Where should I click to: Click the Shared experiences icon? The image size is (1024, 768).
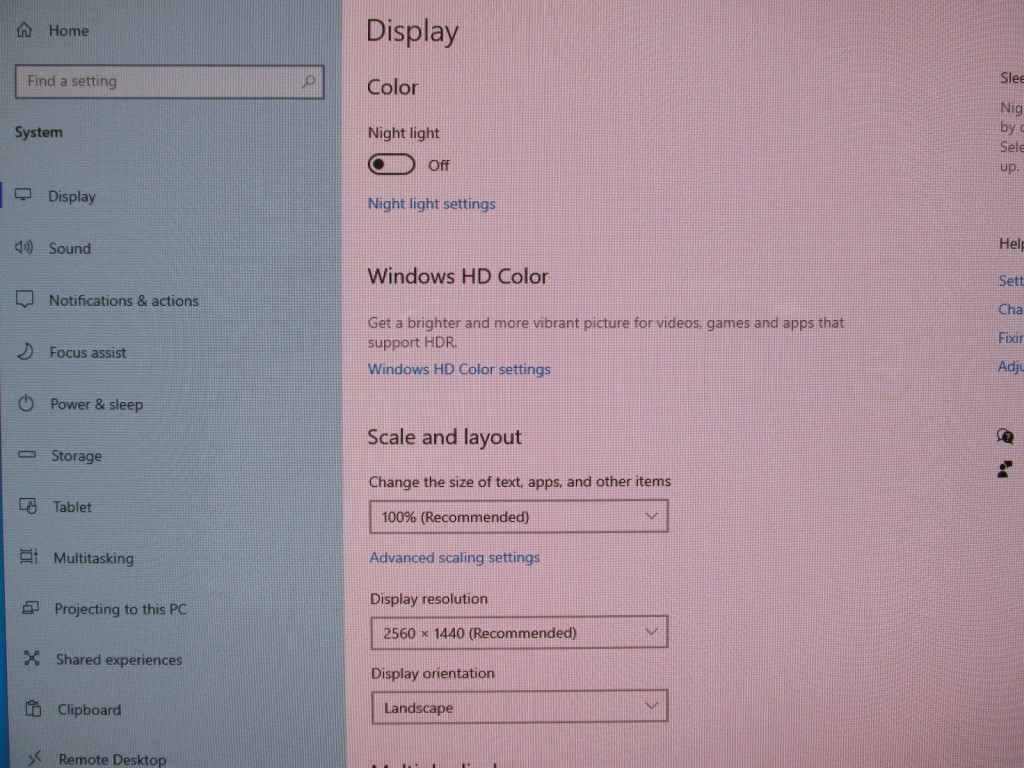tap(31, 658)
